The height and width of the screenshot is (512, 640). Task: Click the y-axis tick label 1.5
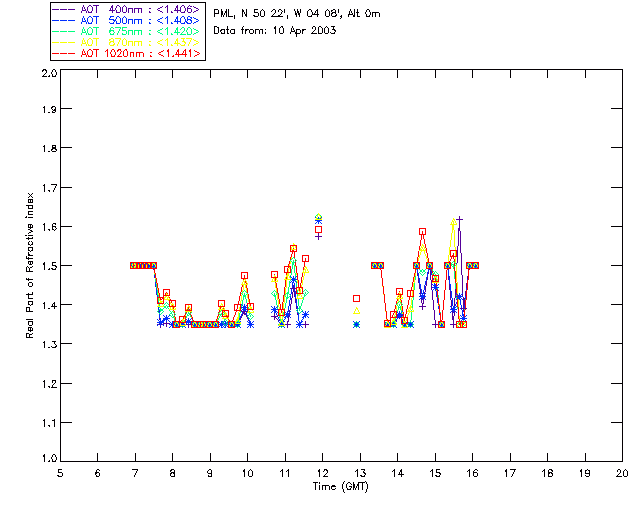tap(49, 266)
